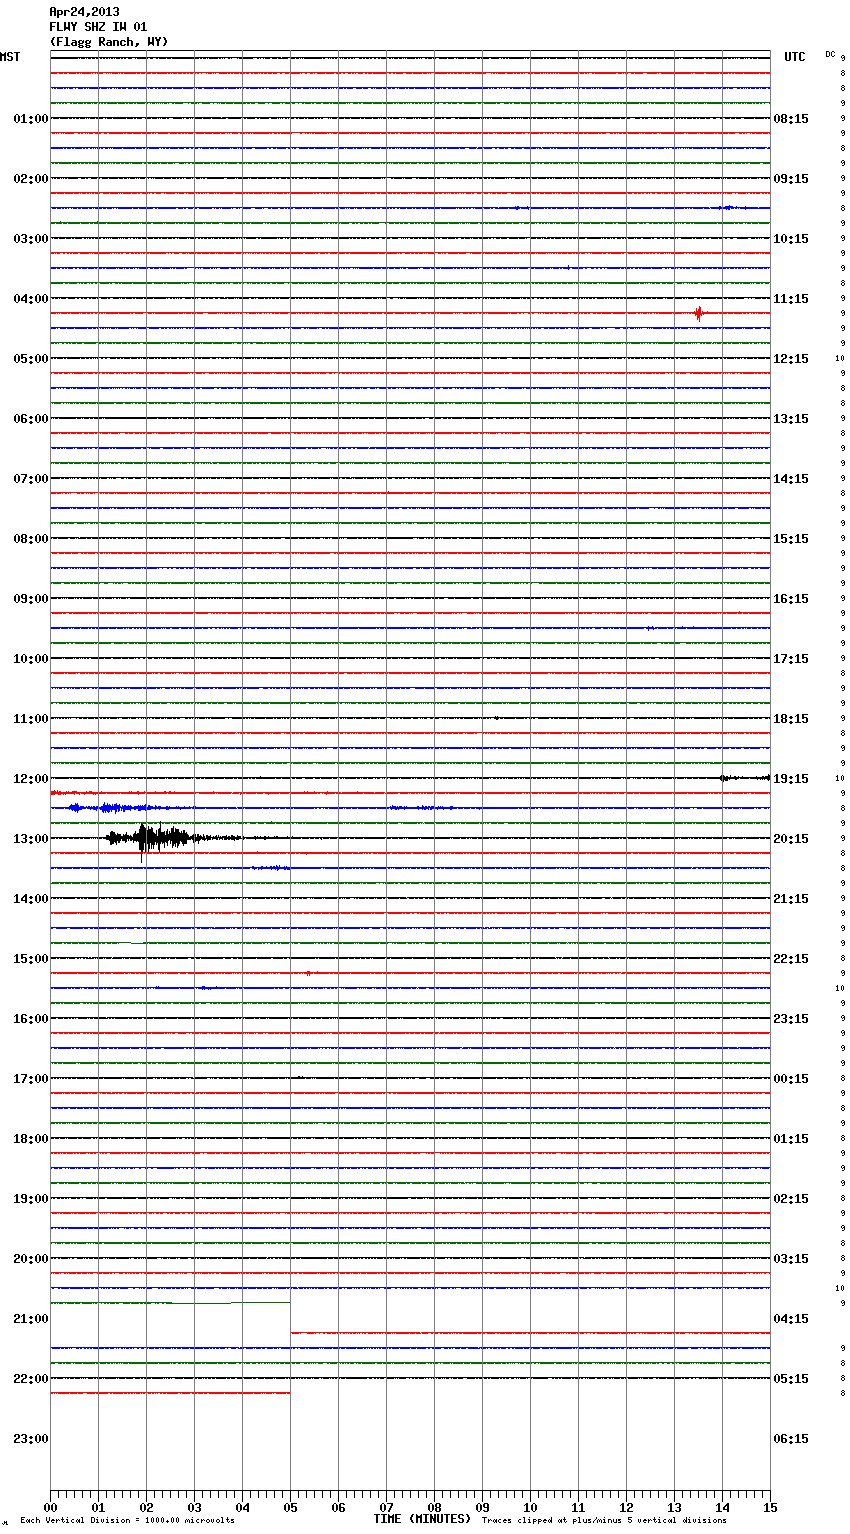
Task: Click the 06:15 UTC time label
Action: 791,1439
